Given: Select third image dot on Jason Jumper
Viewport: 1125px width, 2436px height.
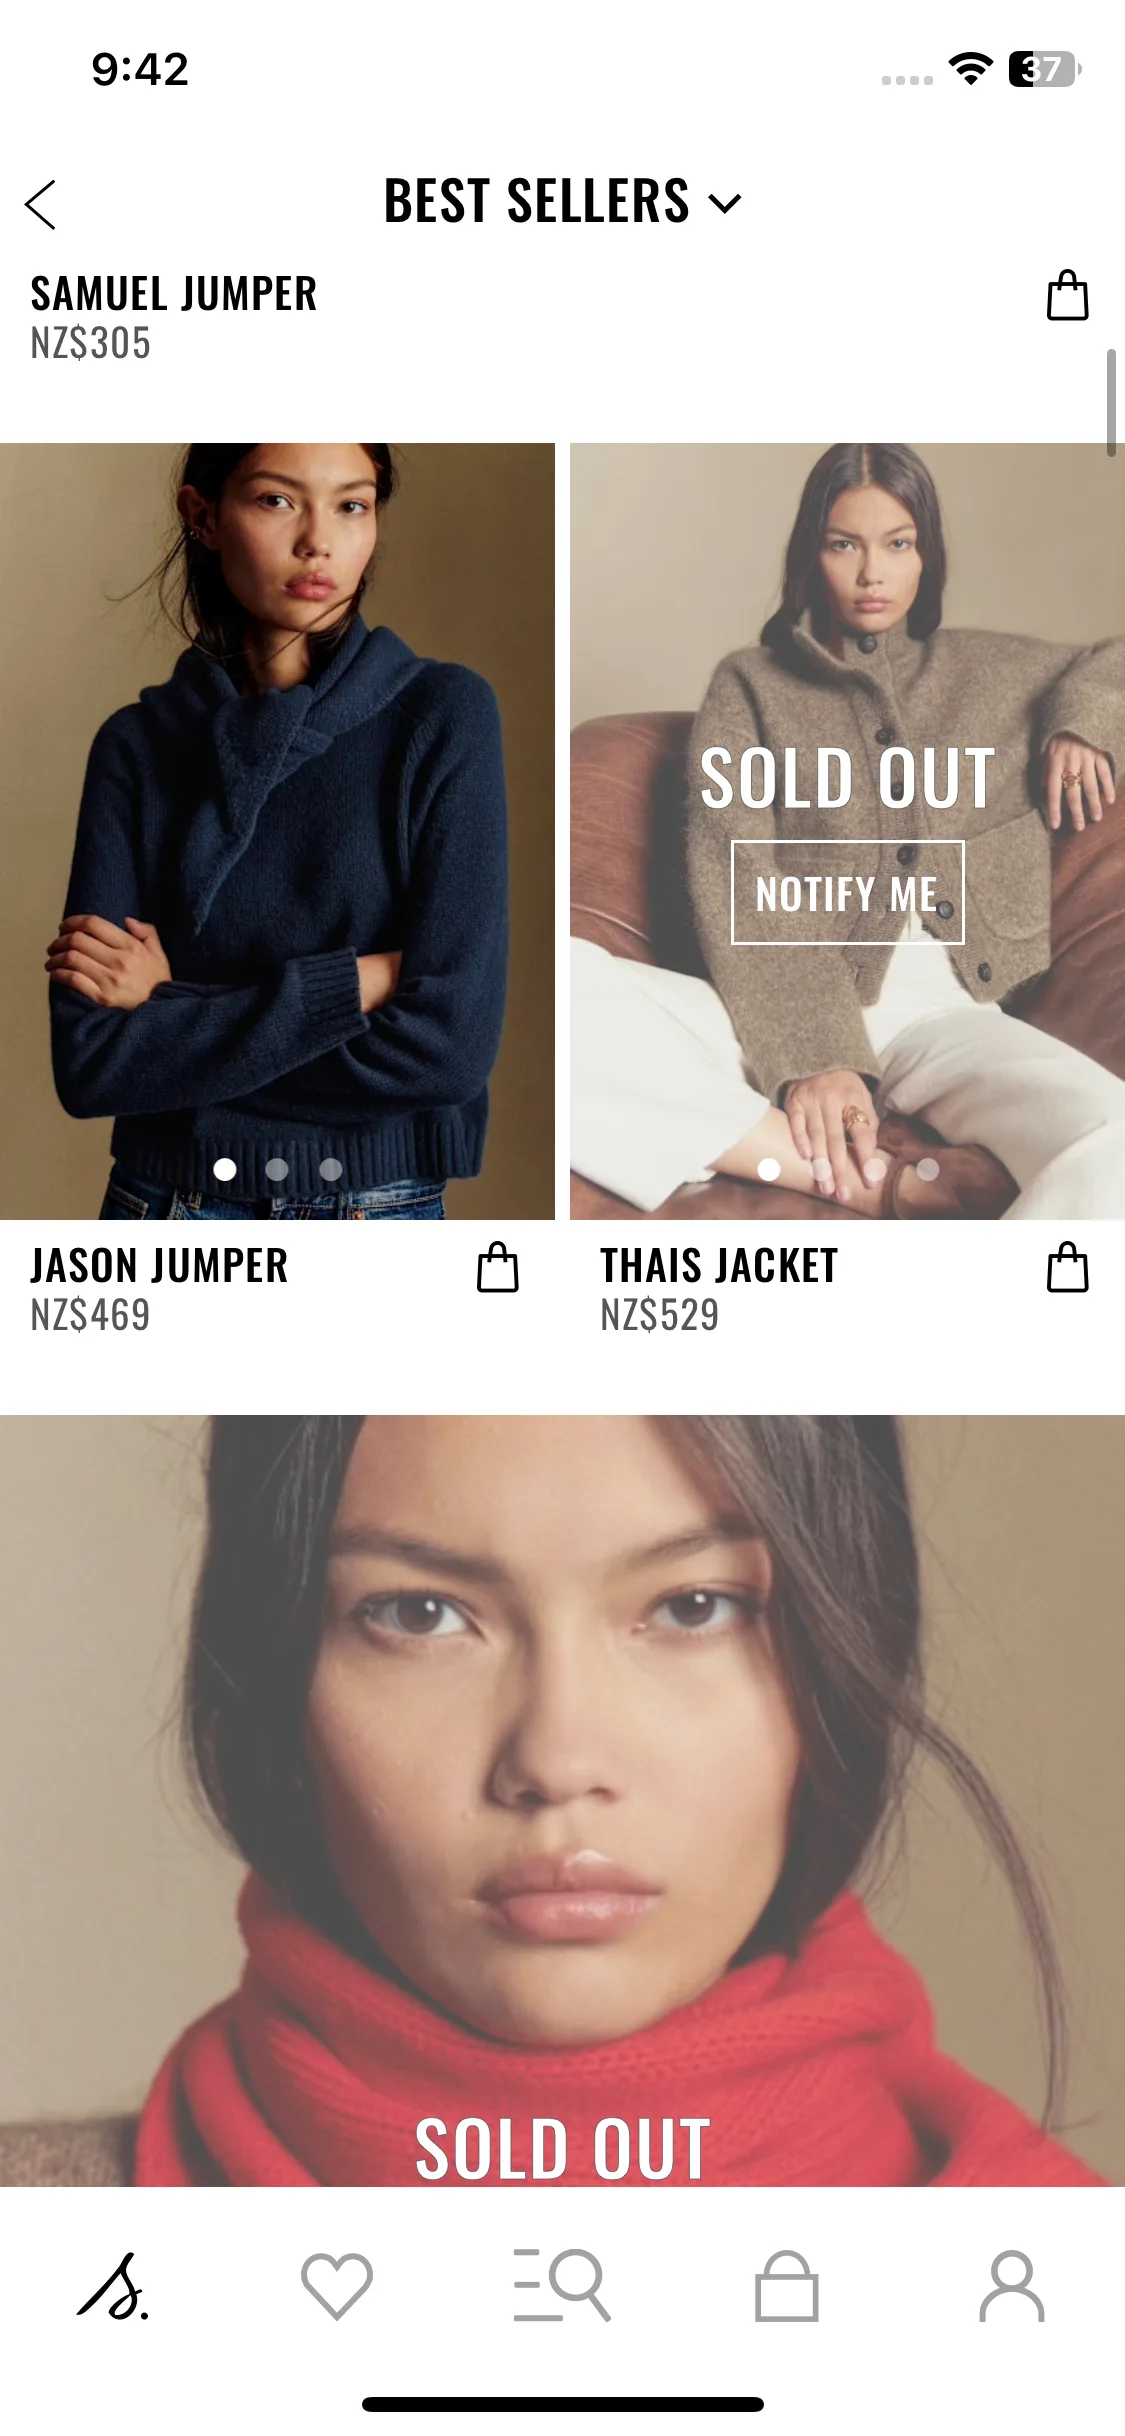Looking at the screenshot, I should tap(331, 1169).
